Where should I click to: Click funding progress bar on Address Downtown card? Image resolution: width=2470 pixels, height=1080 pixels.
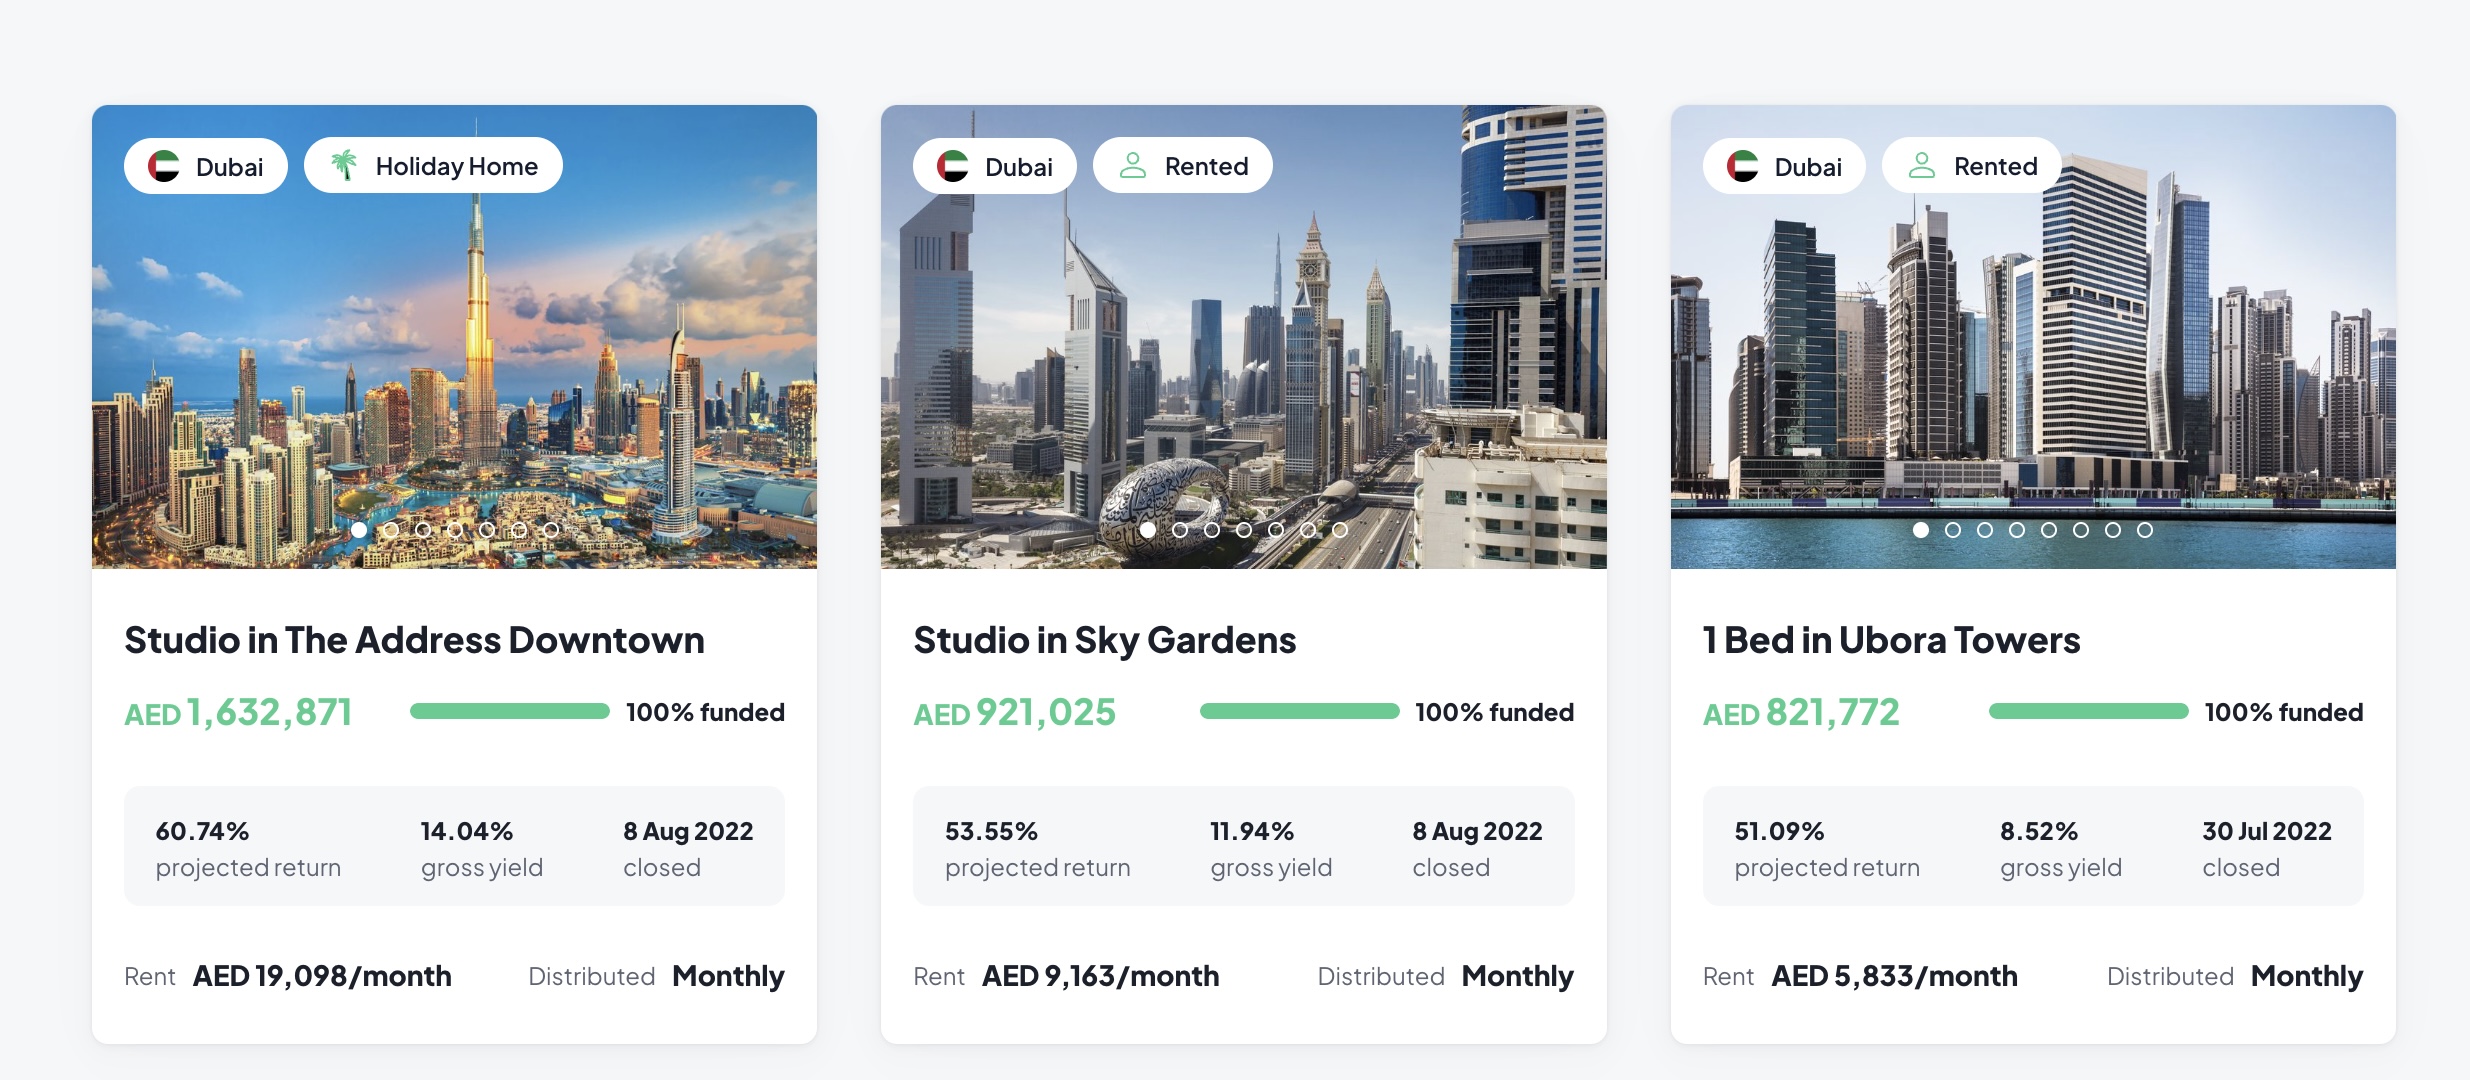click(x=509, y=712)
